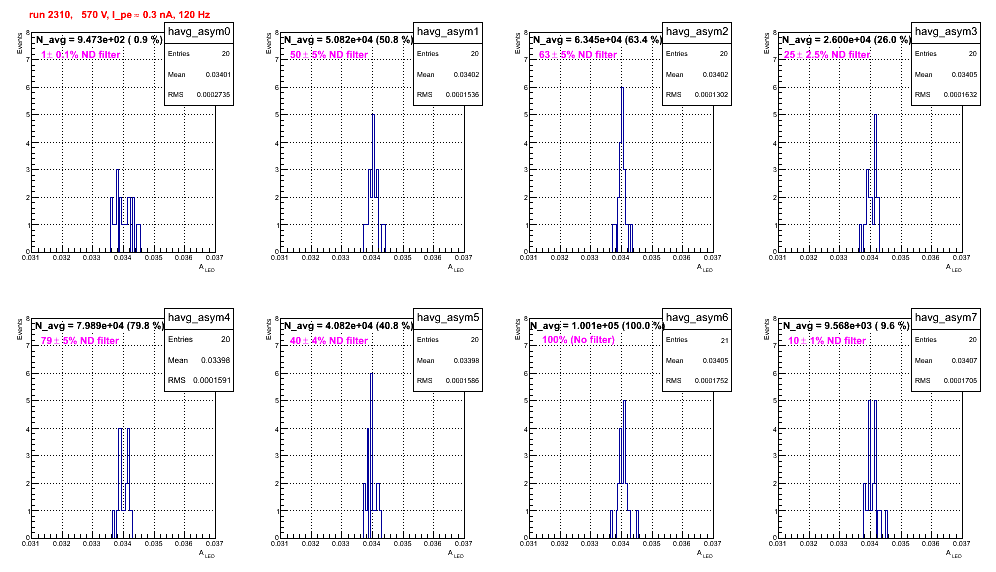Image resolution: width=996 pixels, height=572 pixels.
Task: Click RMS value 0.0001705 in havg_asym7 stats
Action: pyautogui.click(x=962, y=381)
